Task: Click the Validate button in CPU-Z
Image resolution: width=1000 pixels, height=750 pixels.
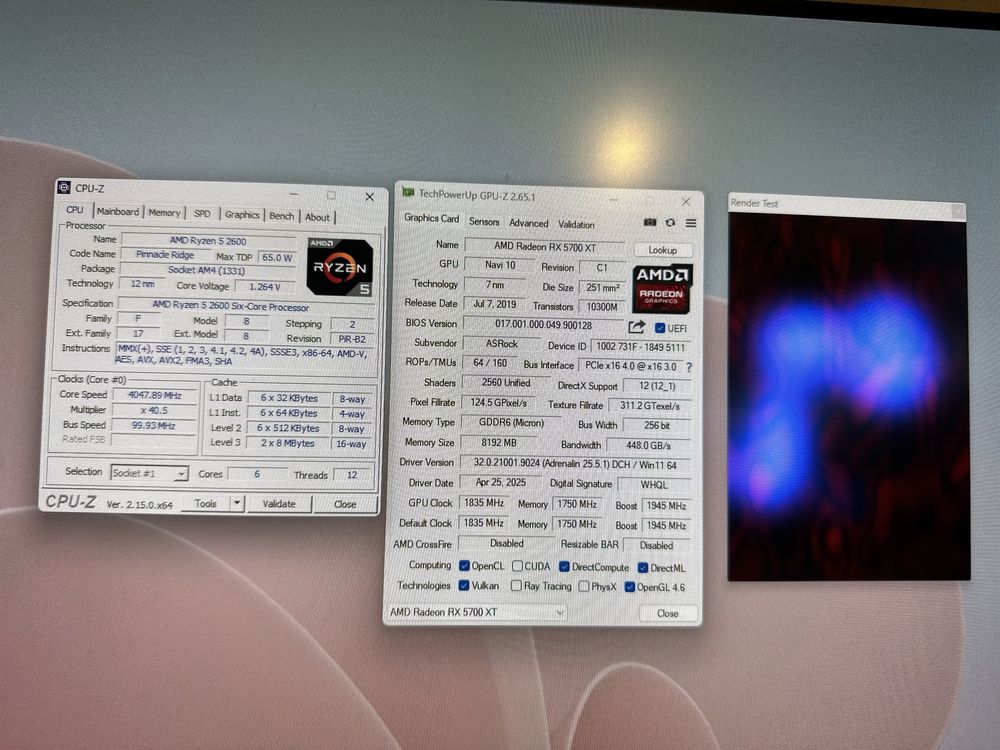Action: pyautogui.click(x=279, y=504)
